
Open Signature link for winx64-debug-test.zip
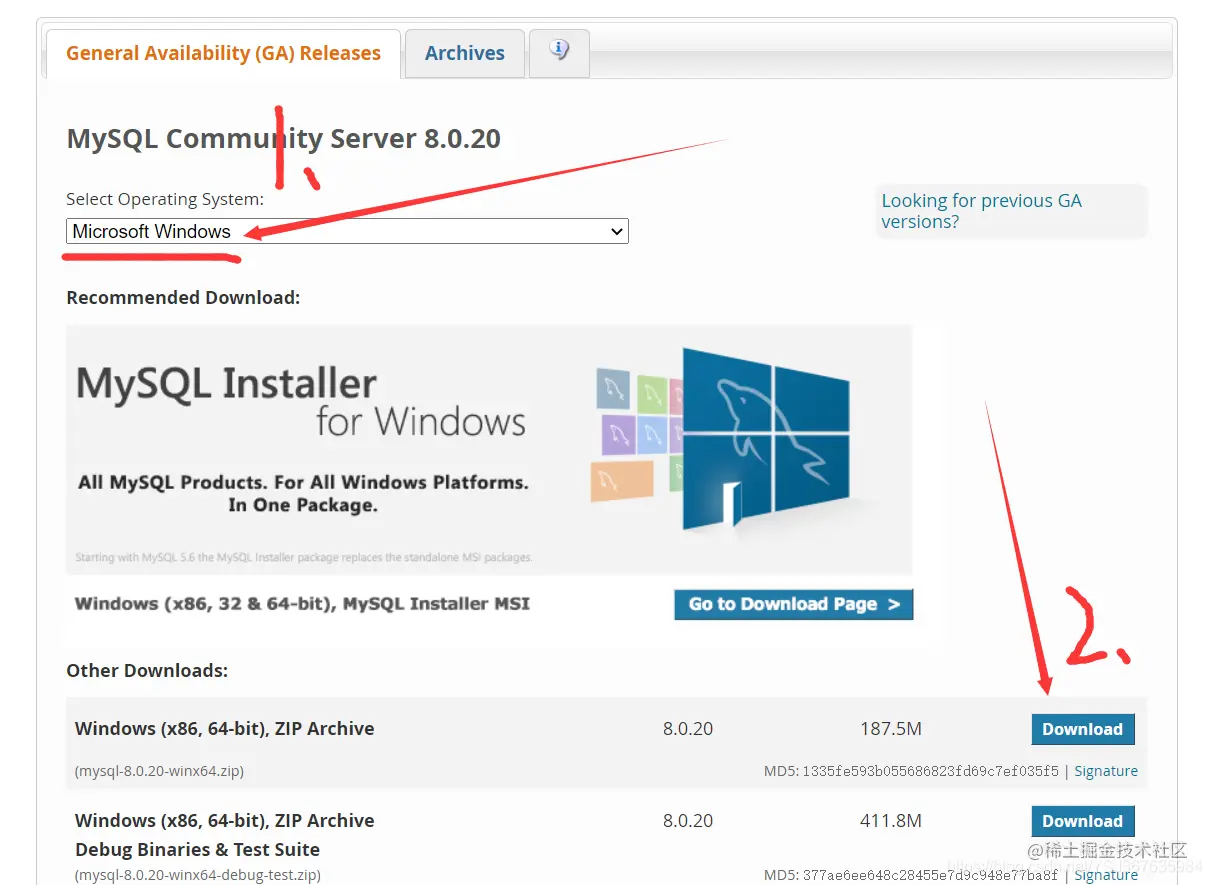click(1106, 874)
